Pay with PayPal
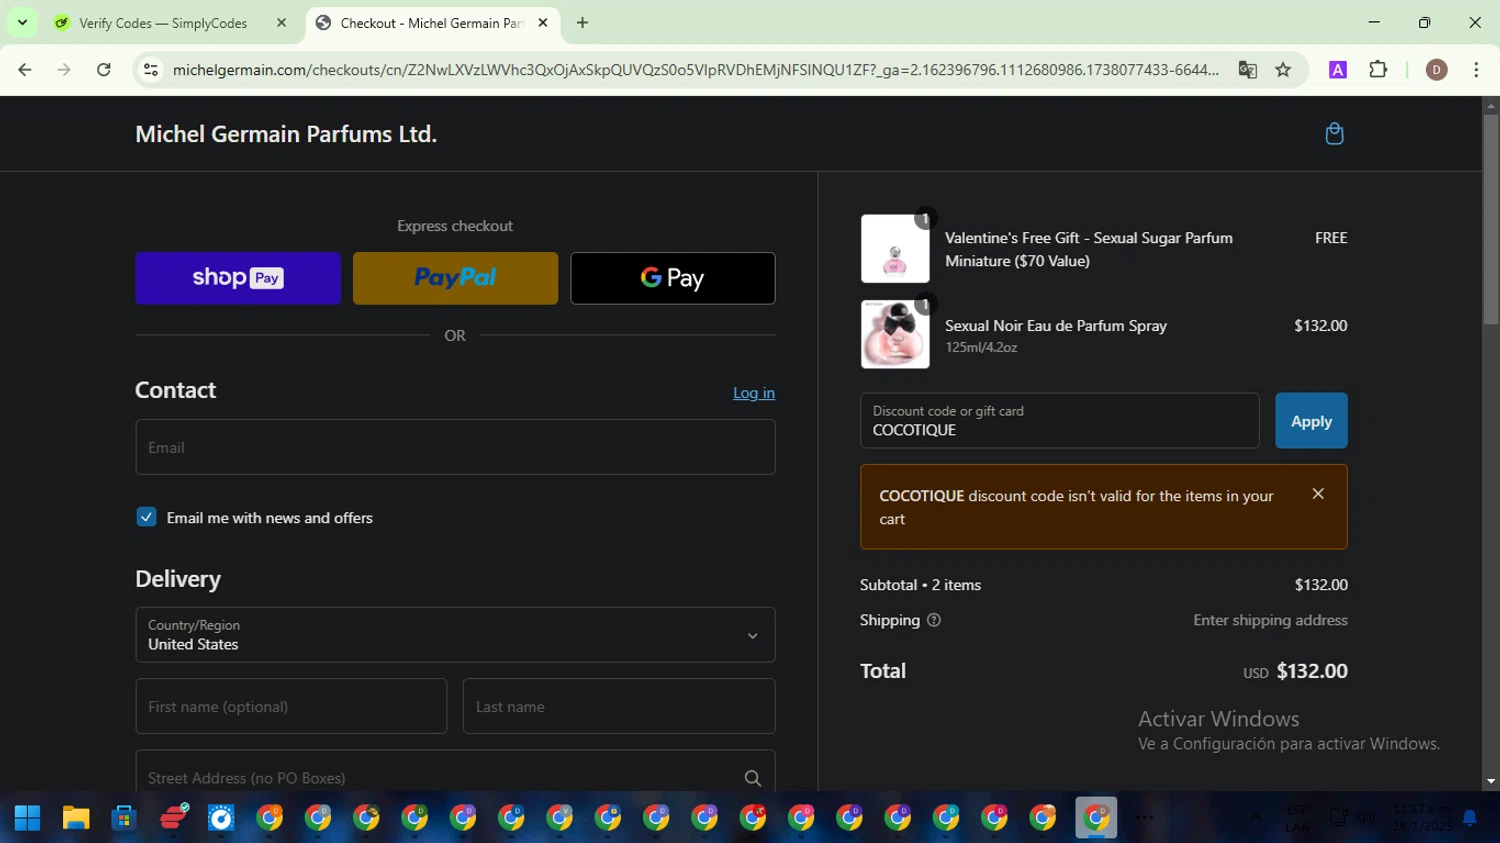 coord(455,278)
